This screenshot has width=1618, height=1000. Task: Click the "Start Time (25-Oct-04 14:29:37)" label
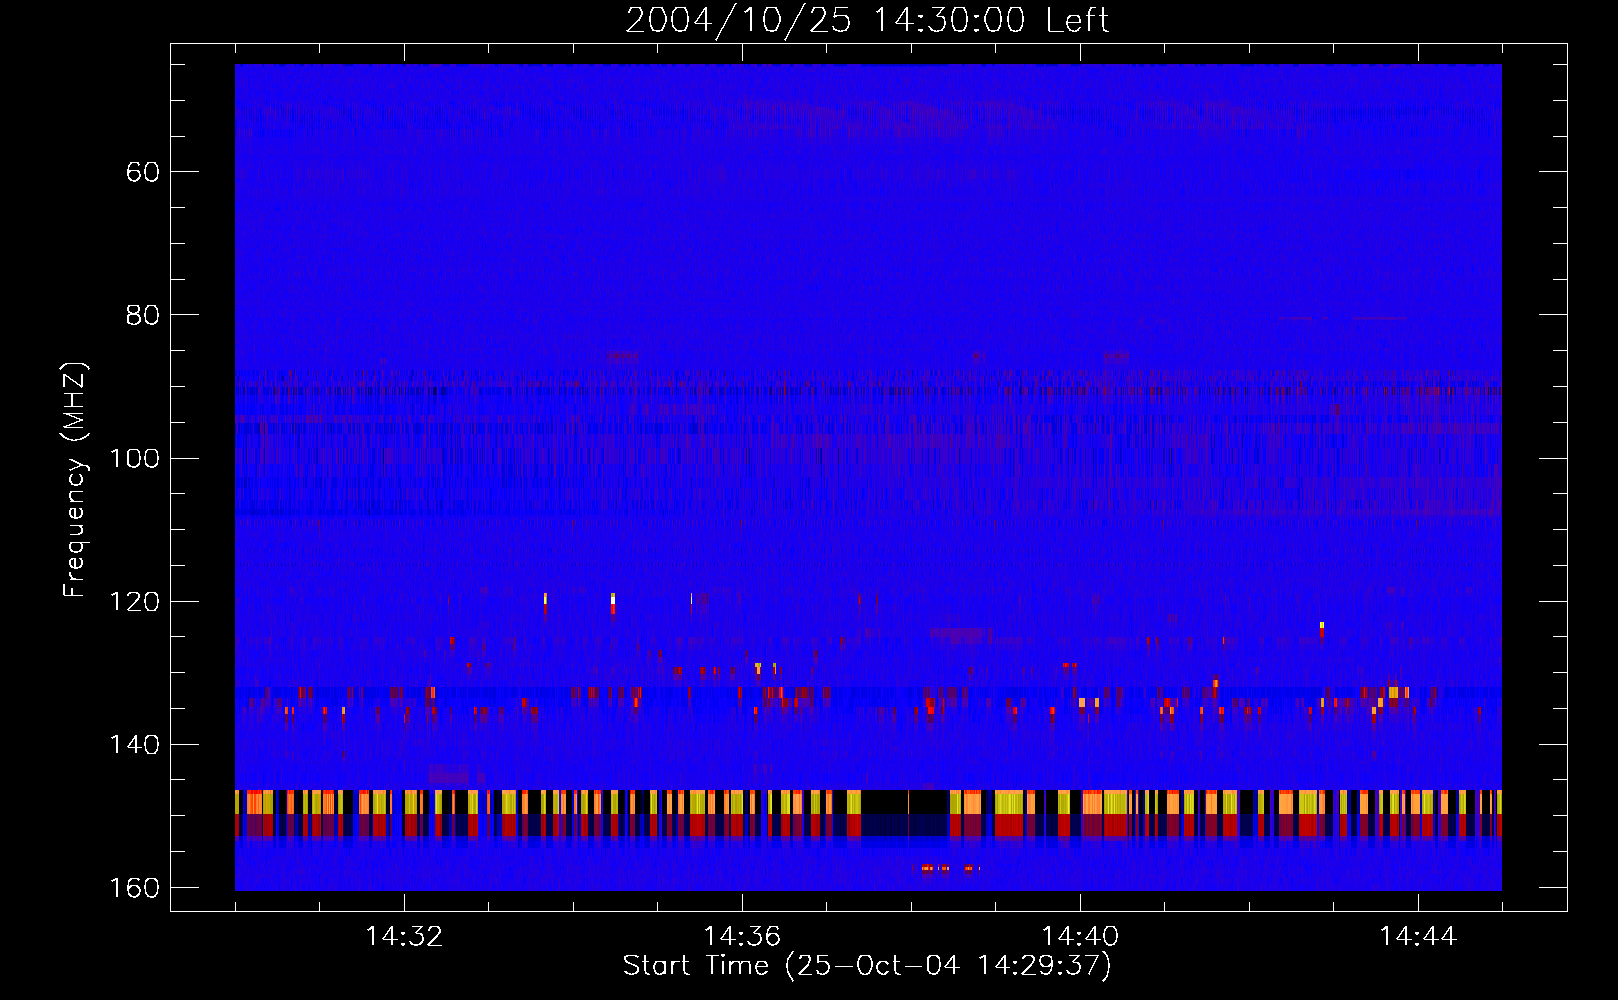coord(867,966)
